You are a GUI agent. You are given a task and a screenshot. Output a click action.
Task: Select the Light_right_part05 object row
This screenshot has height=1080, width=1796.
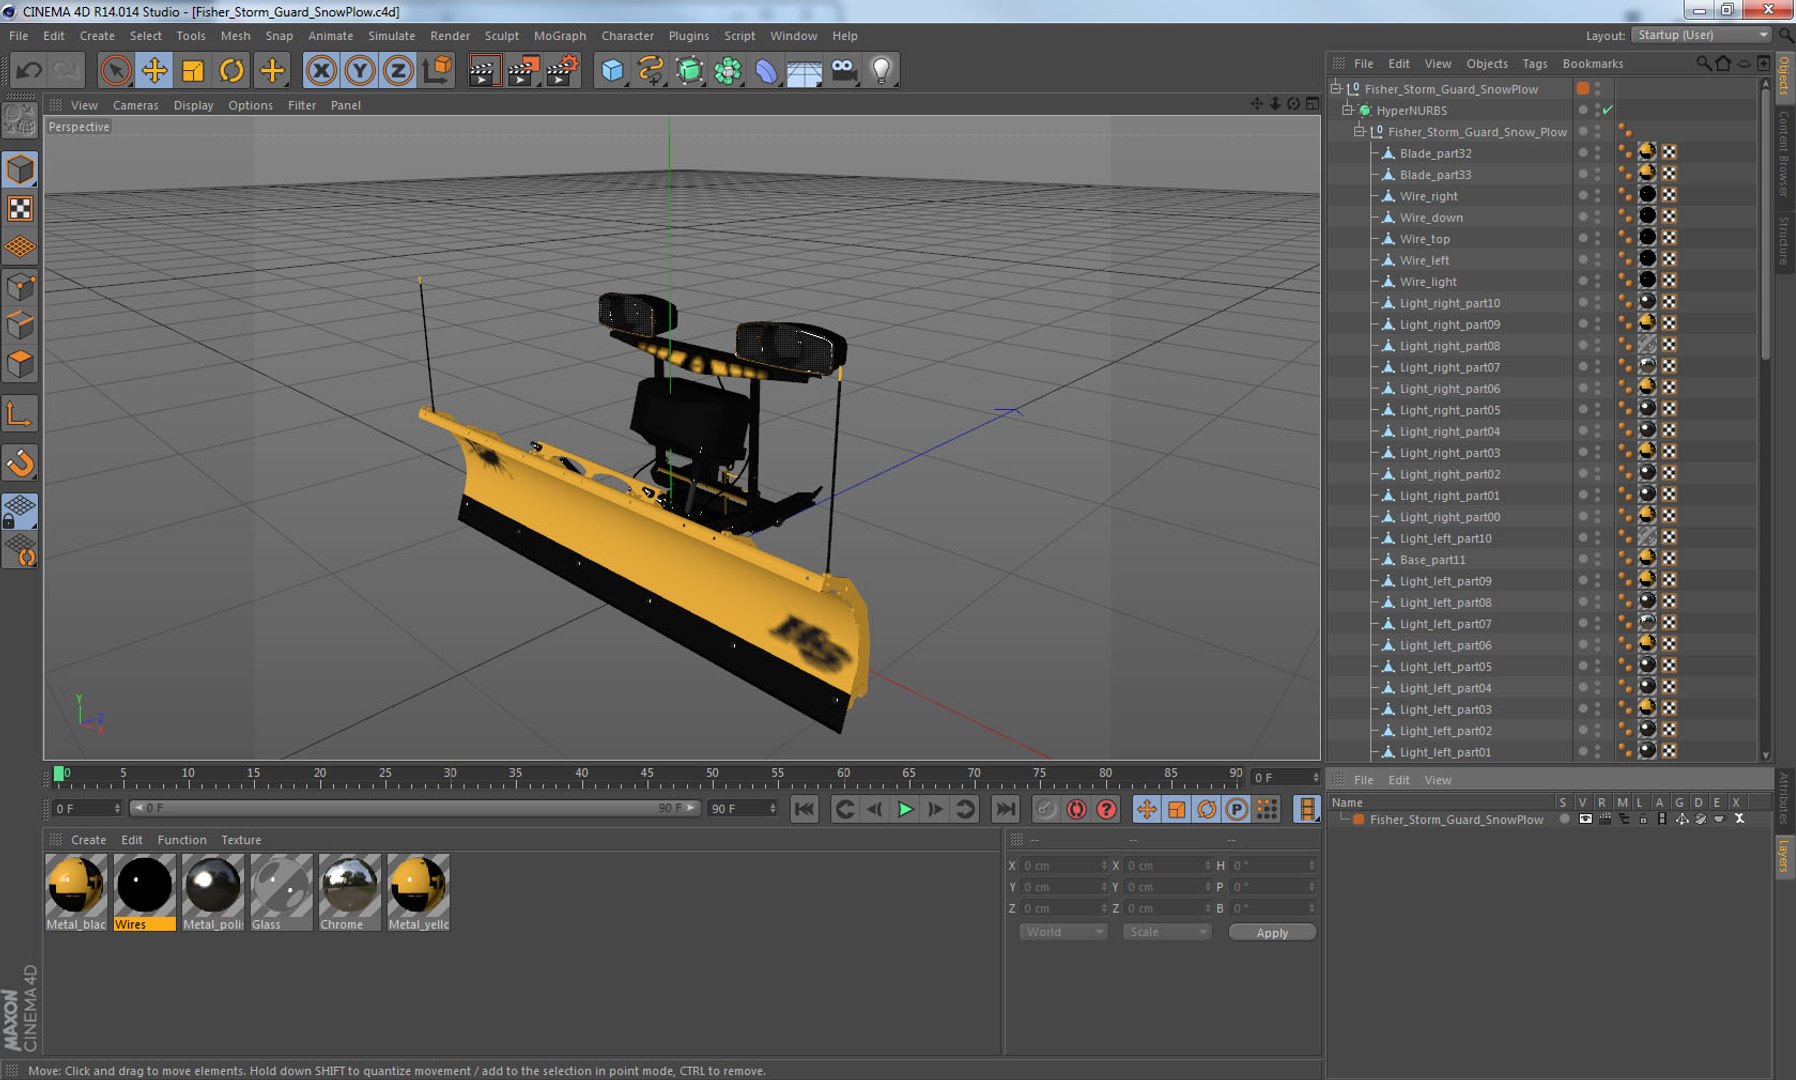[1449, 410]
